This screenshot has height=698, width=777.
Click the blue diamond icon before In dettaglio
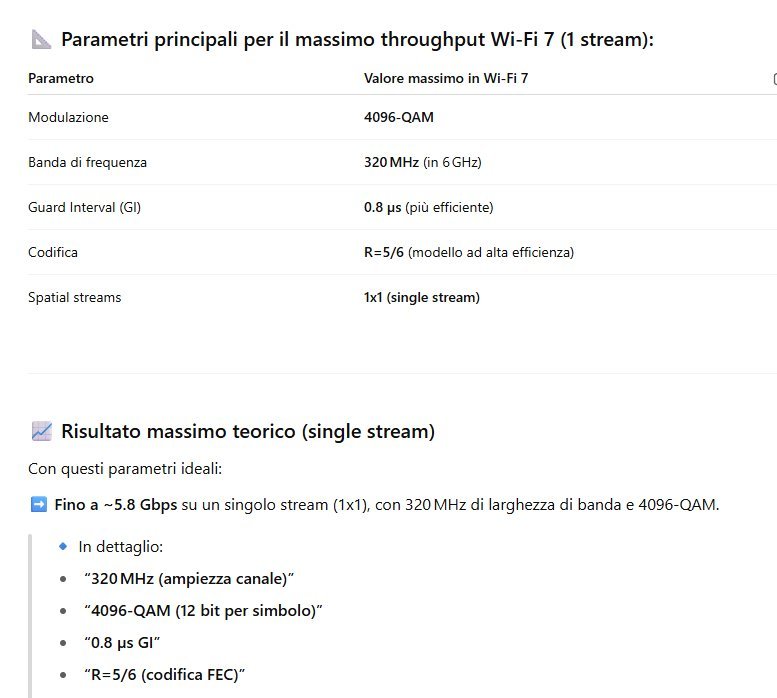coord(63,547)
